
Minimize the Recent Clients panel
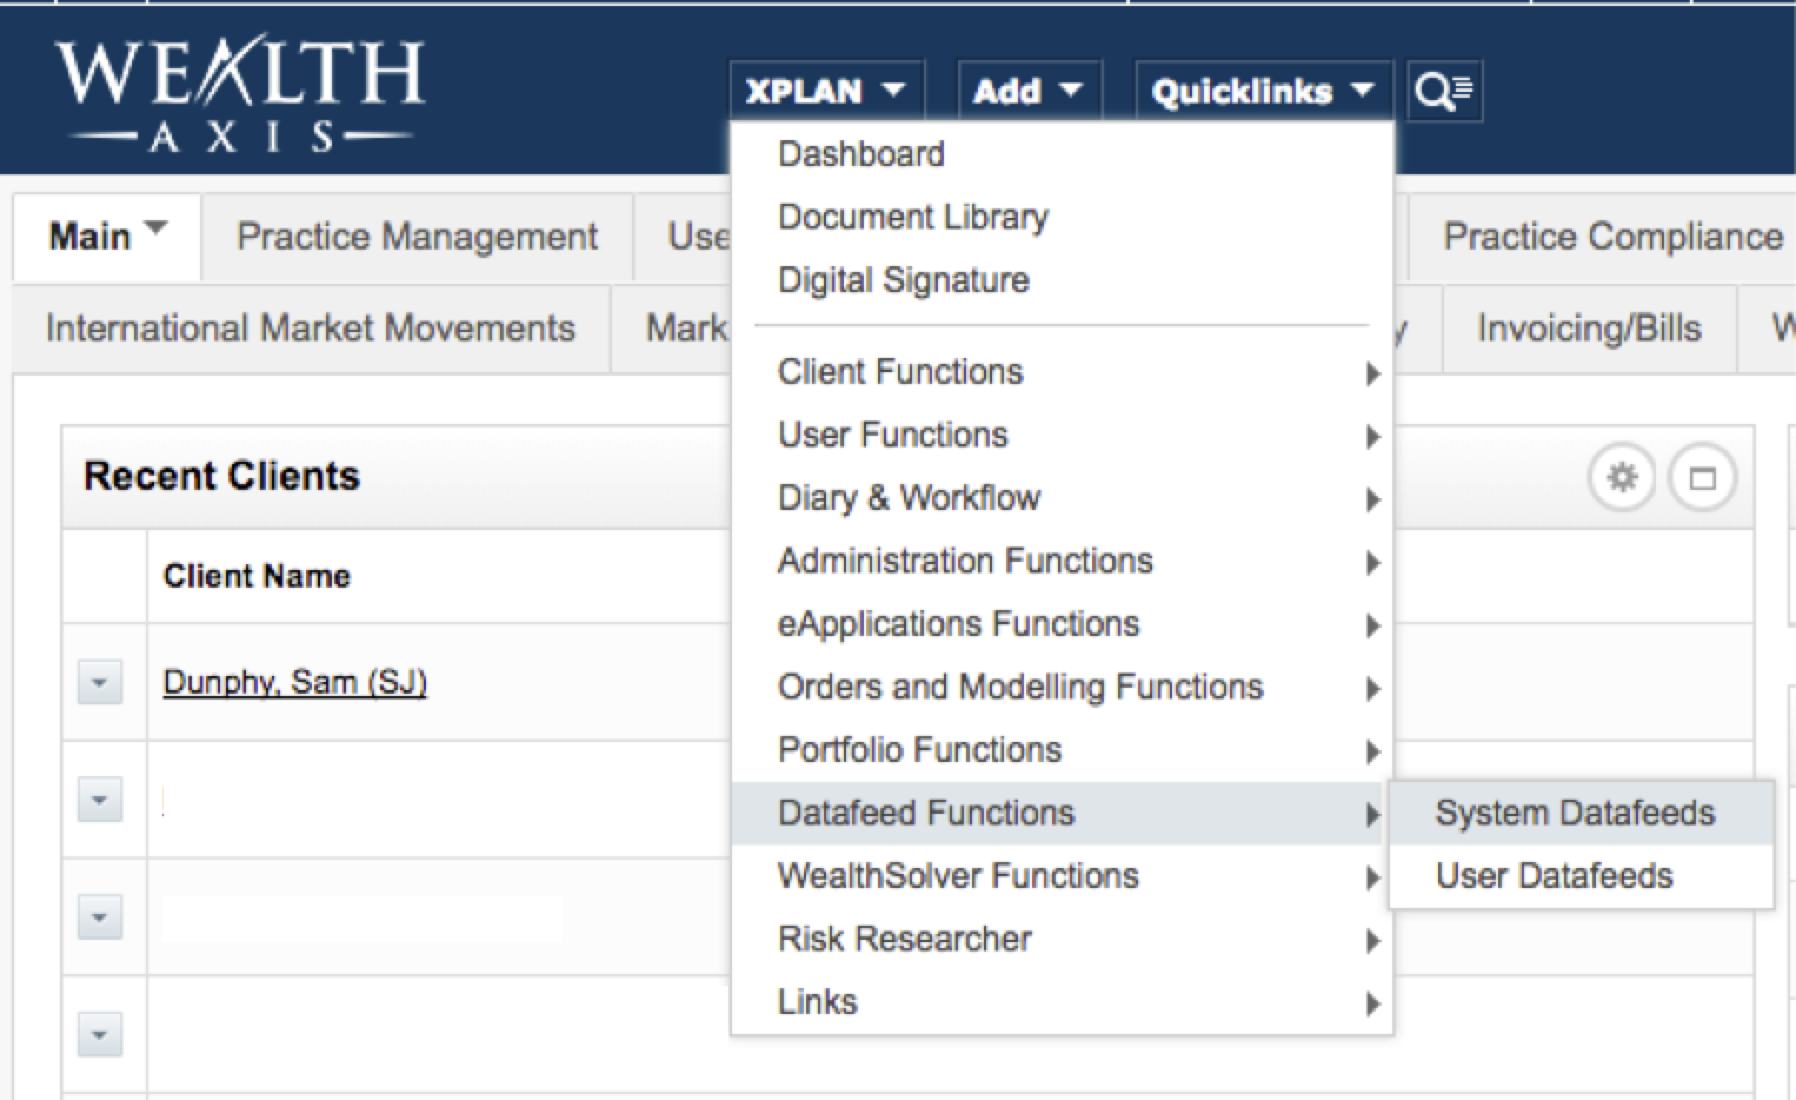1702,477
